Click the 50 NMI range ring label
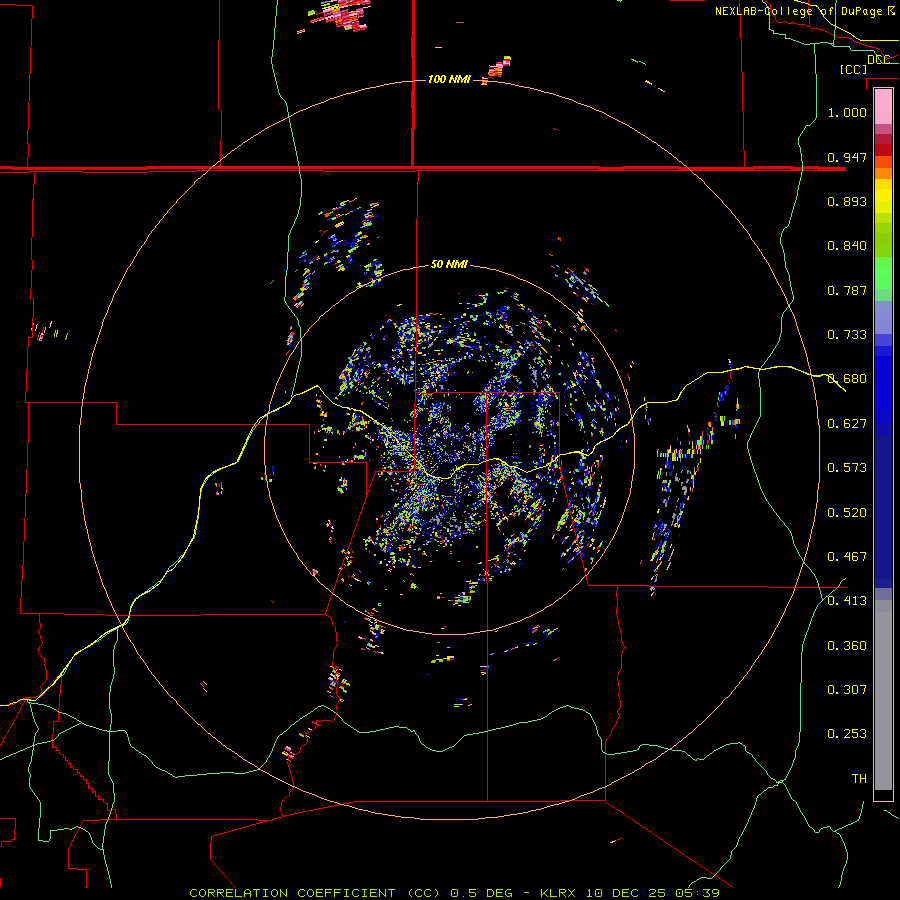 (x=449, y=264)
